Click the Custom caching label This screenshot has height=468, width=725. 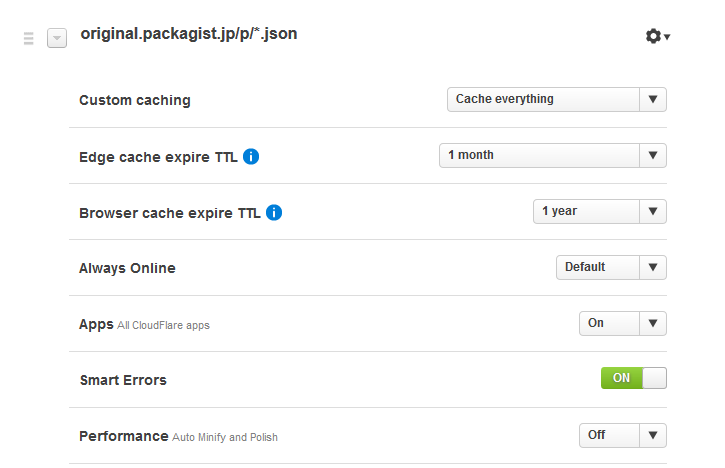coord(134,100)
